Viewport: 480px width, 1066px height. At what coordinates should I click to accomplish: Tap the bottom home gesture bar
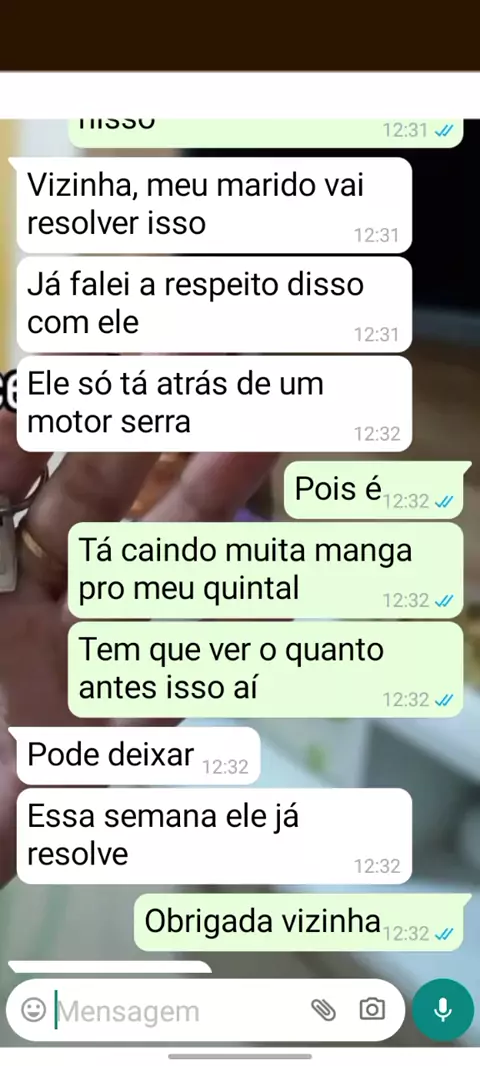240,1056
